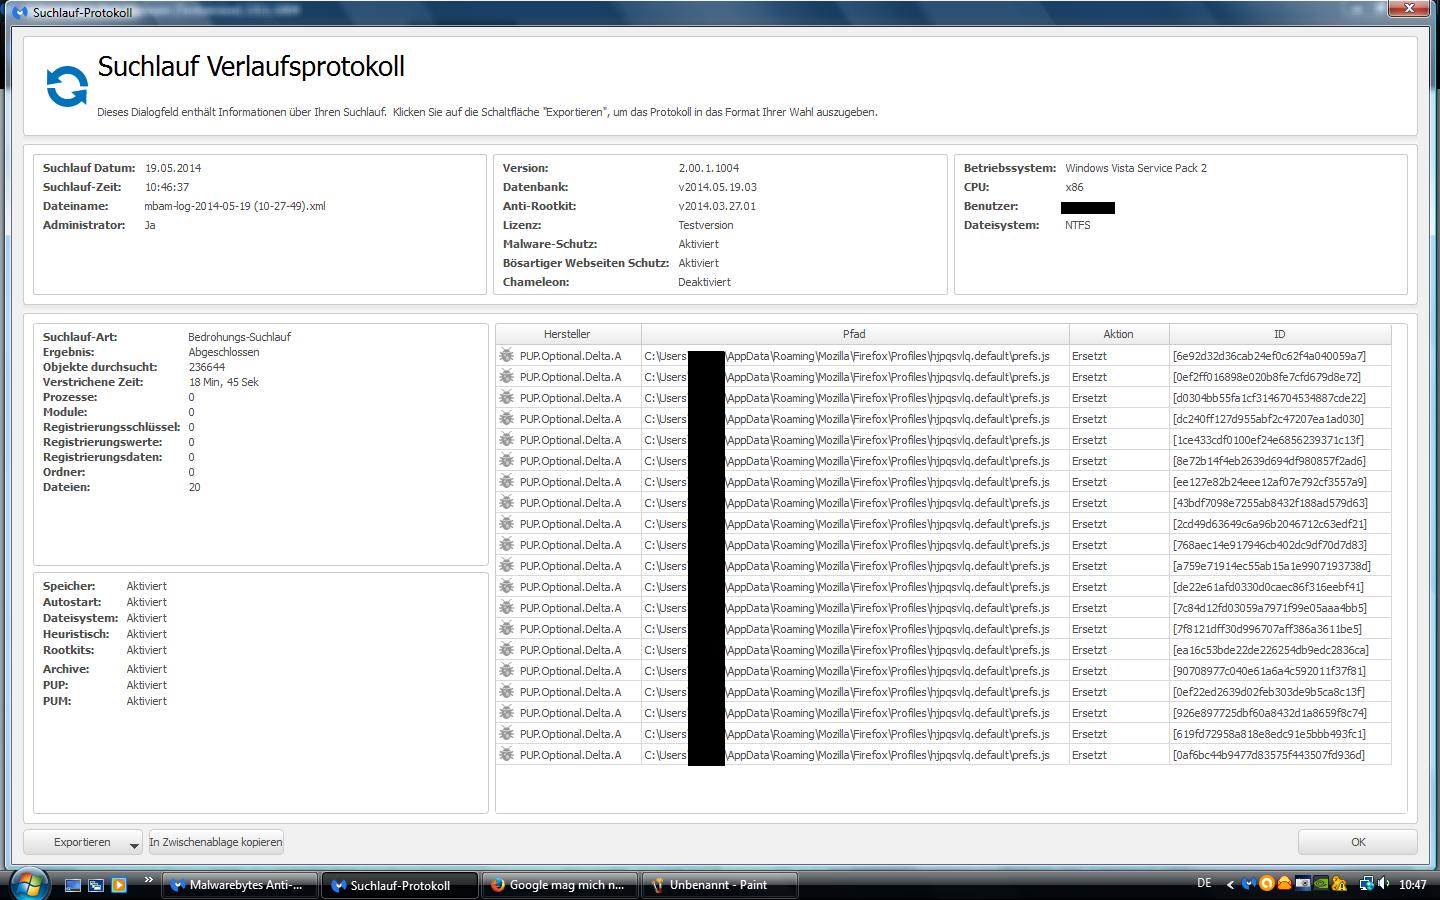The image size is (1440, 900).
Task: Sort by the ID column header
Action: click(1279, 334)
